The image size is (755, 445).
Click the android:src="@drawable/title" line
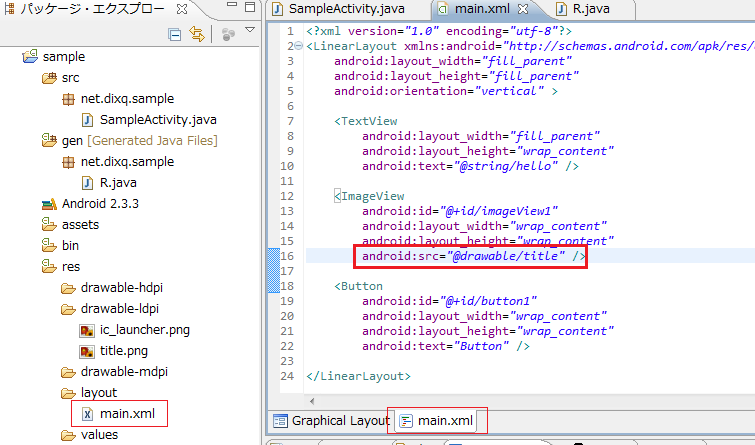tap(473, 256)
